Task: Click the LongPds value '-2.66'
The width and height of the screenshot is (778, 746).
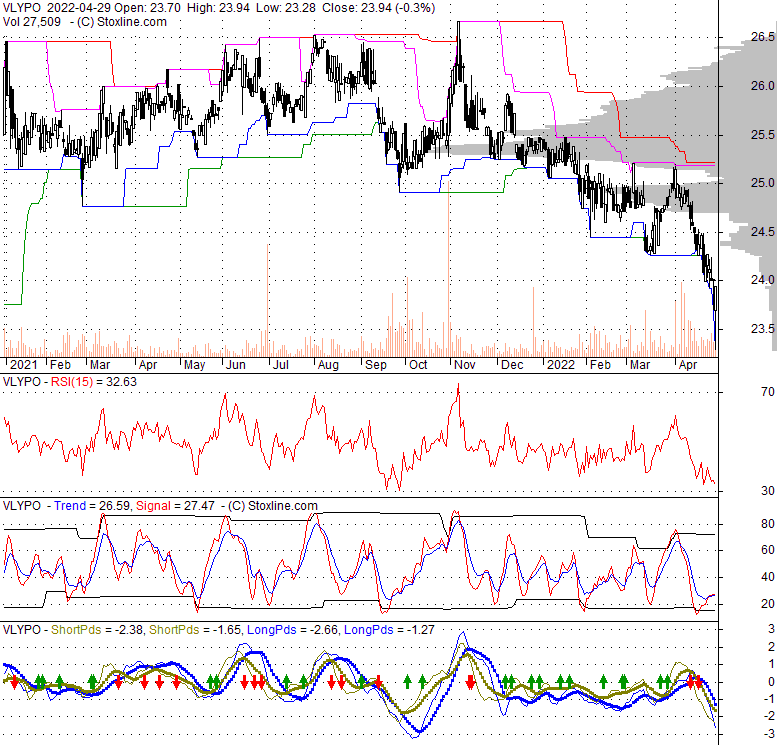Action: [324, 630]
